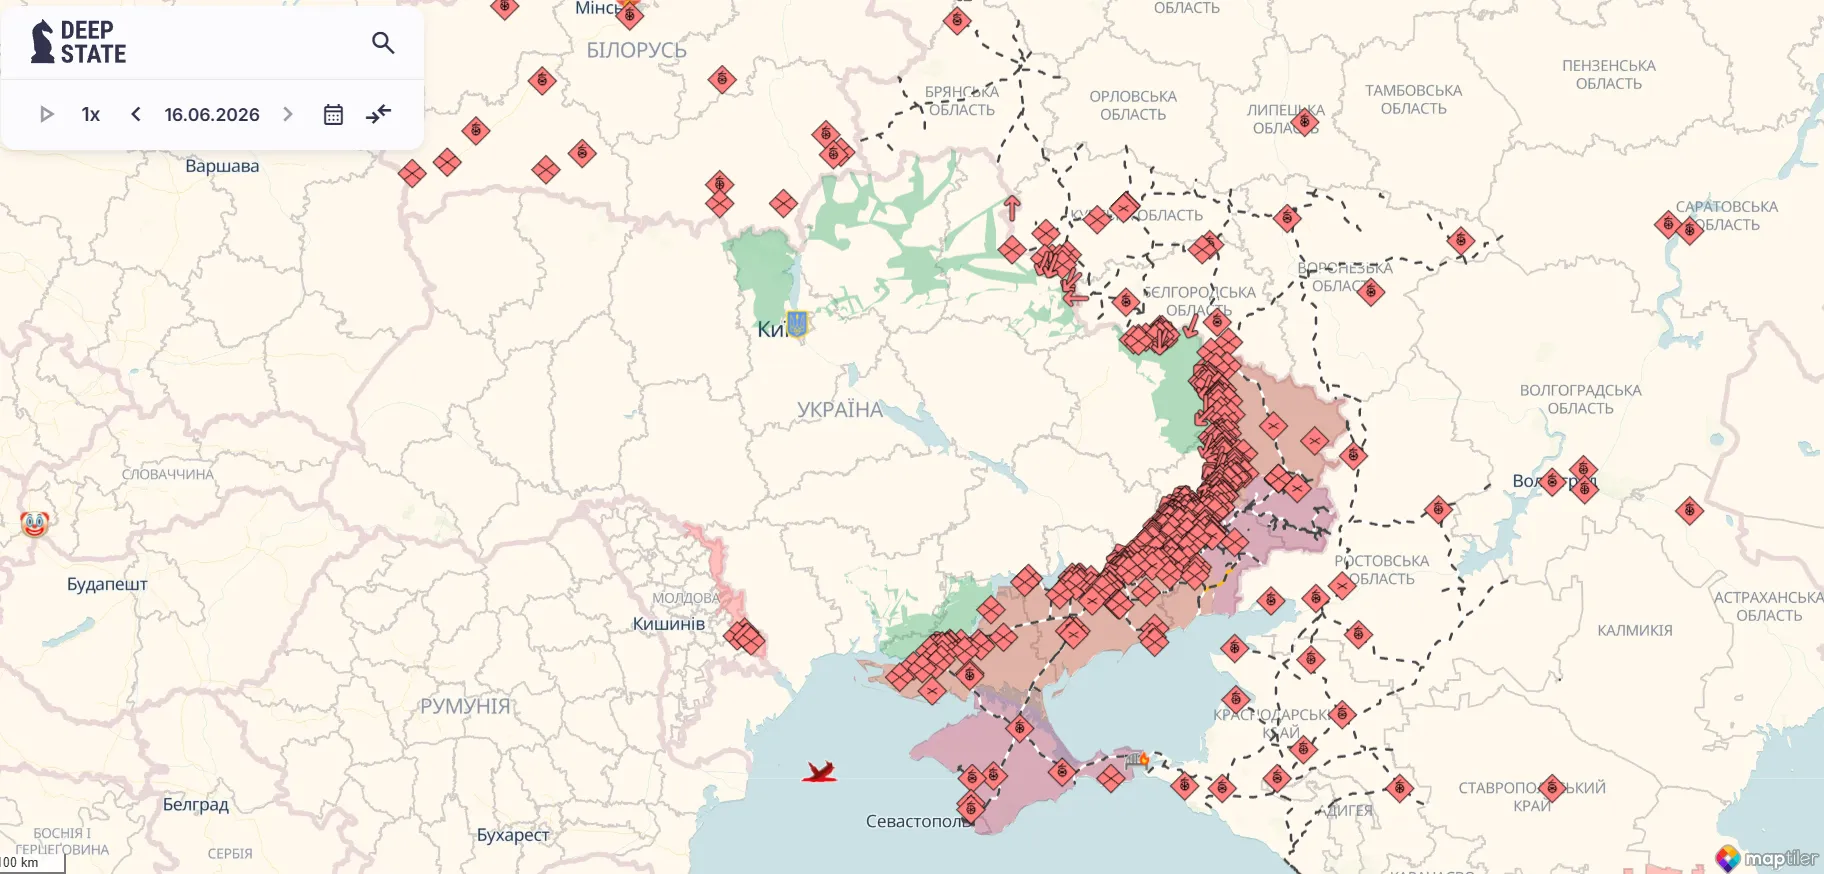Click the ТАМБОВСЬКА ОБЛАСТЬ label
The height and width of the screenshot is (874, 1824).
pos(1414,99)
